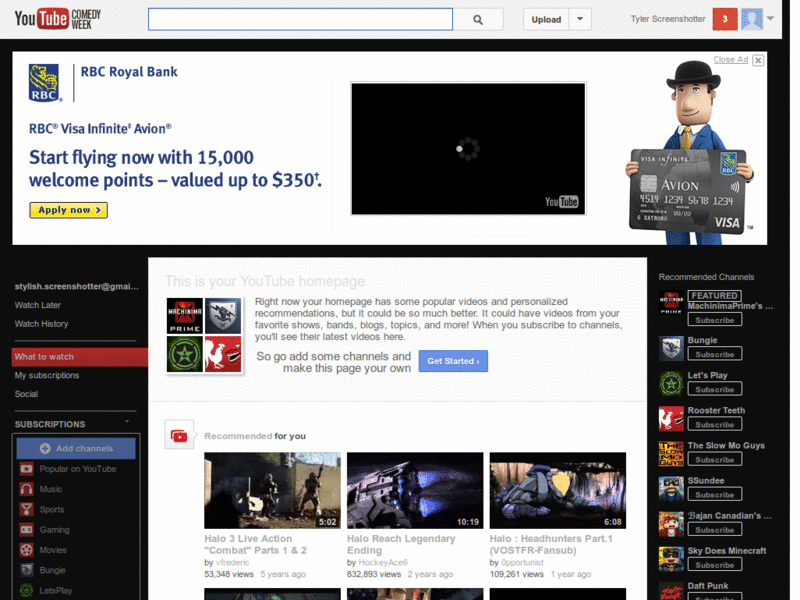Click the Tyler Screenshotter username
800x600 pixels.
pyautogui.click(x=667, y=19)
